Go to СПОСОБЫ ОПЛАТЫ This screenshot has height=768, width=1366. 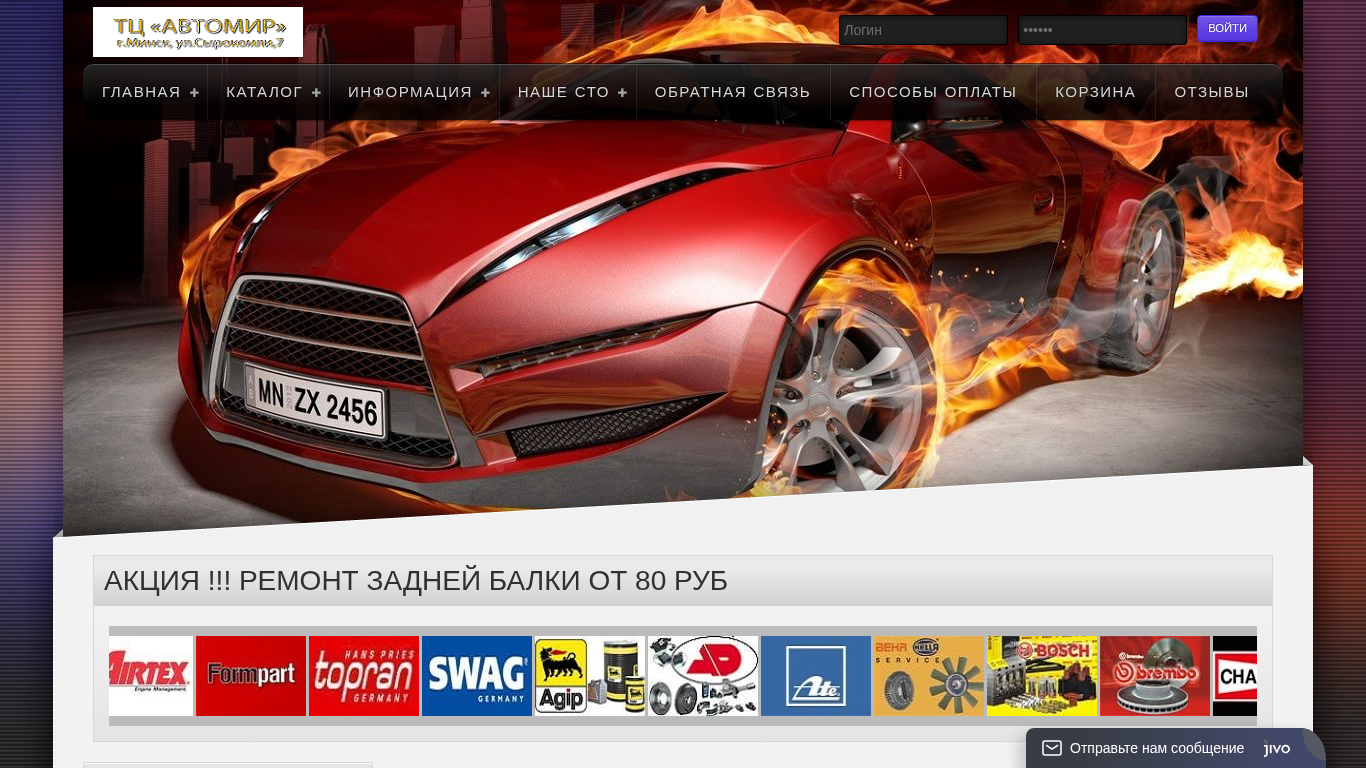point(933,92)
